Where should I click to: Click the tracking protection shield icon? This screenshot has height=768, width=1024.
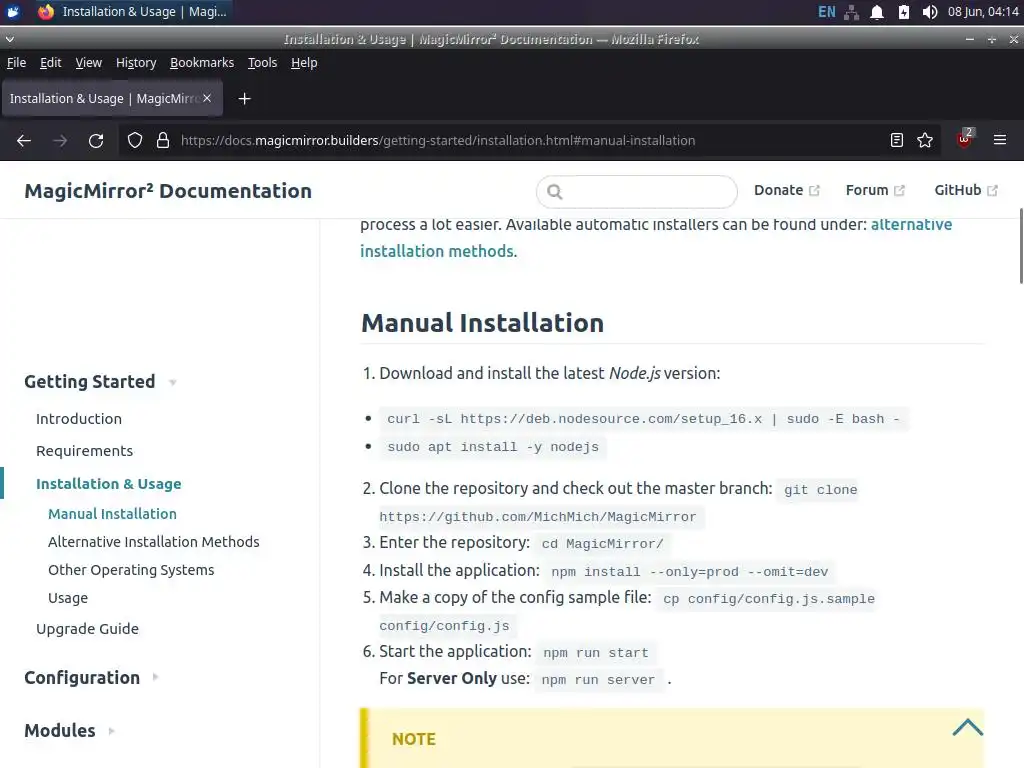pyautogui.click(x=135, y=141)
